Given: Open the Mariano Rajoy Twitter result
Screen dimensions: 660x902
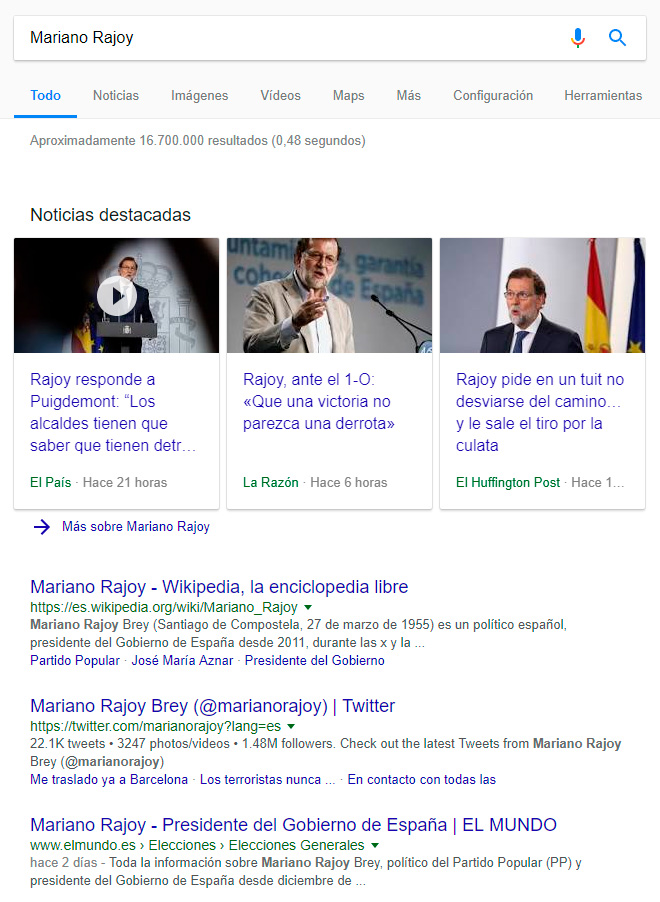Looking at the screenshot, I should coord(212,706).
